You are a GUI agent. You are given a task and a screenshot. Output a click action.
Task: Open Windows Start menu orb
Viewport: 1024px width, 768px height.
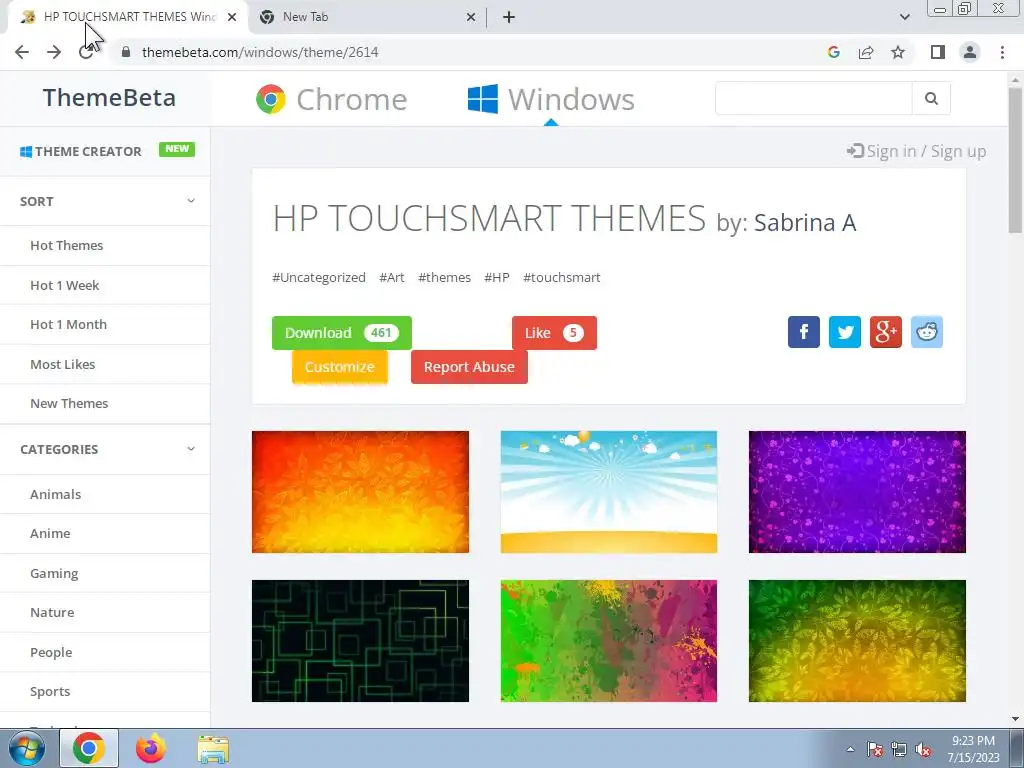point(26,749)
